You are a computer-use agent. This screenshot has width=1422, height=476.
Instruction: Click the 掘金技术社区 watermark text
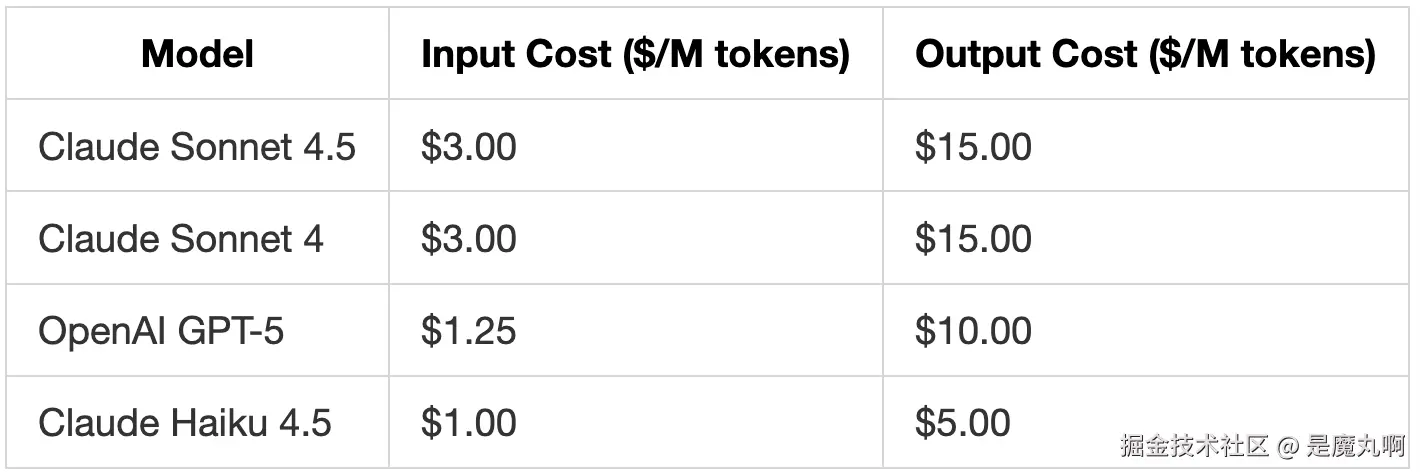1194,445
